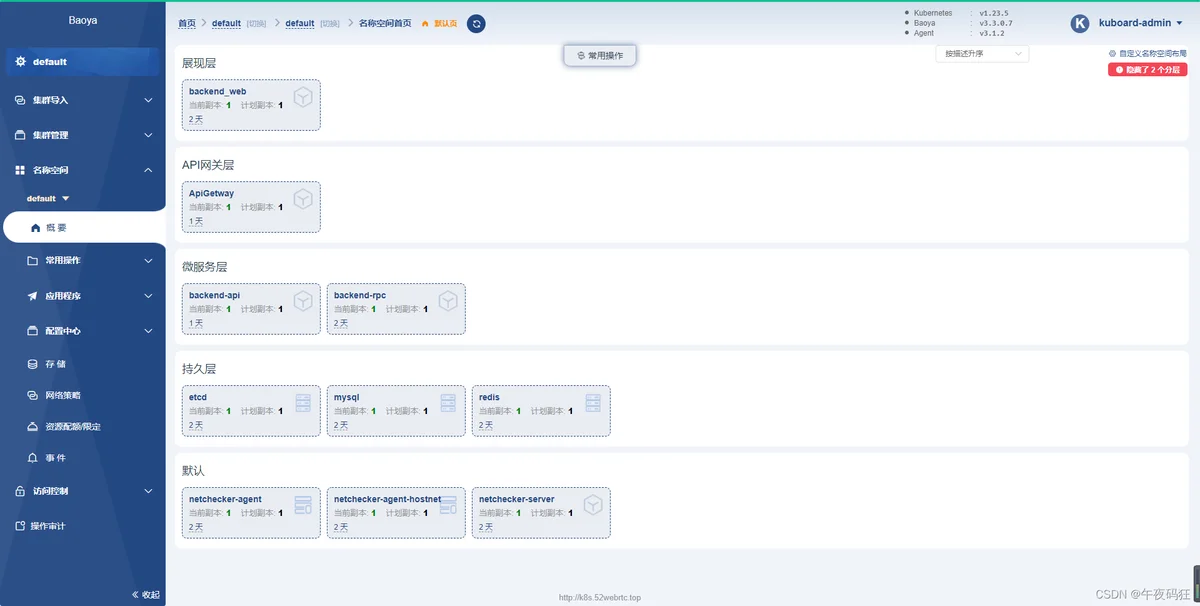Click the cube icon on backend-api card
Screen dimensions: 1200x606
pos(303,301)
